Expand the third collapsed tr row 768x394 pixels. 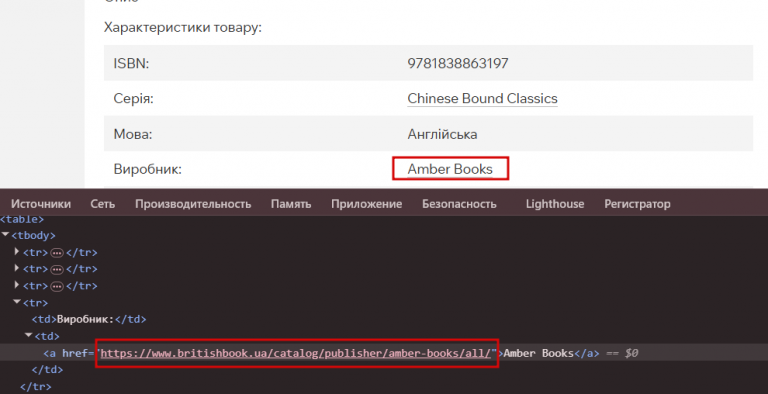pos(17,285)
